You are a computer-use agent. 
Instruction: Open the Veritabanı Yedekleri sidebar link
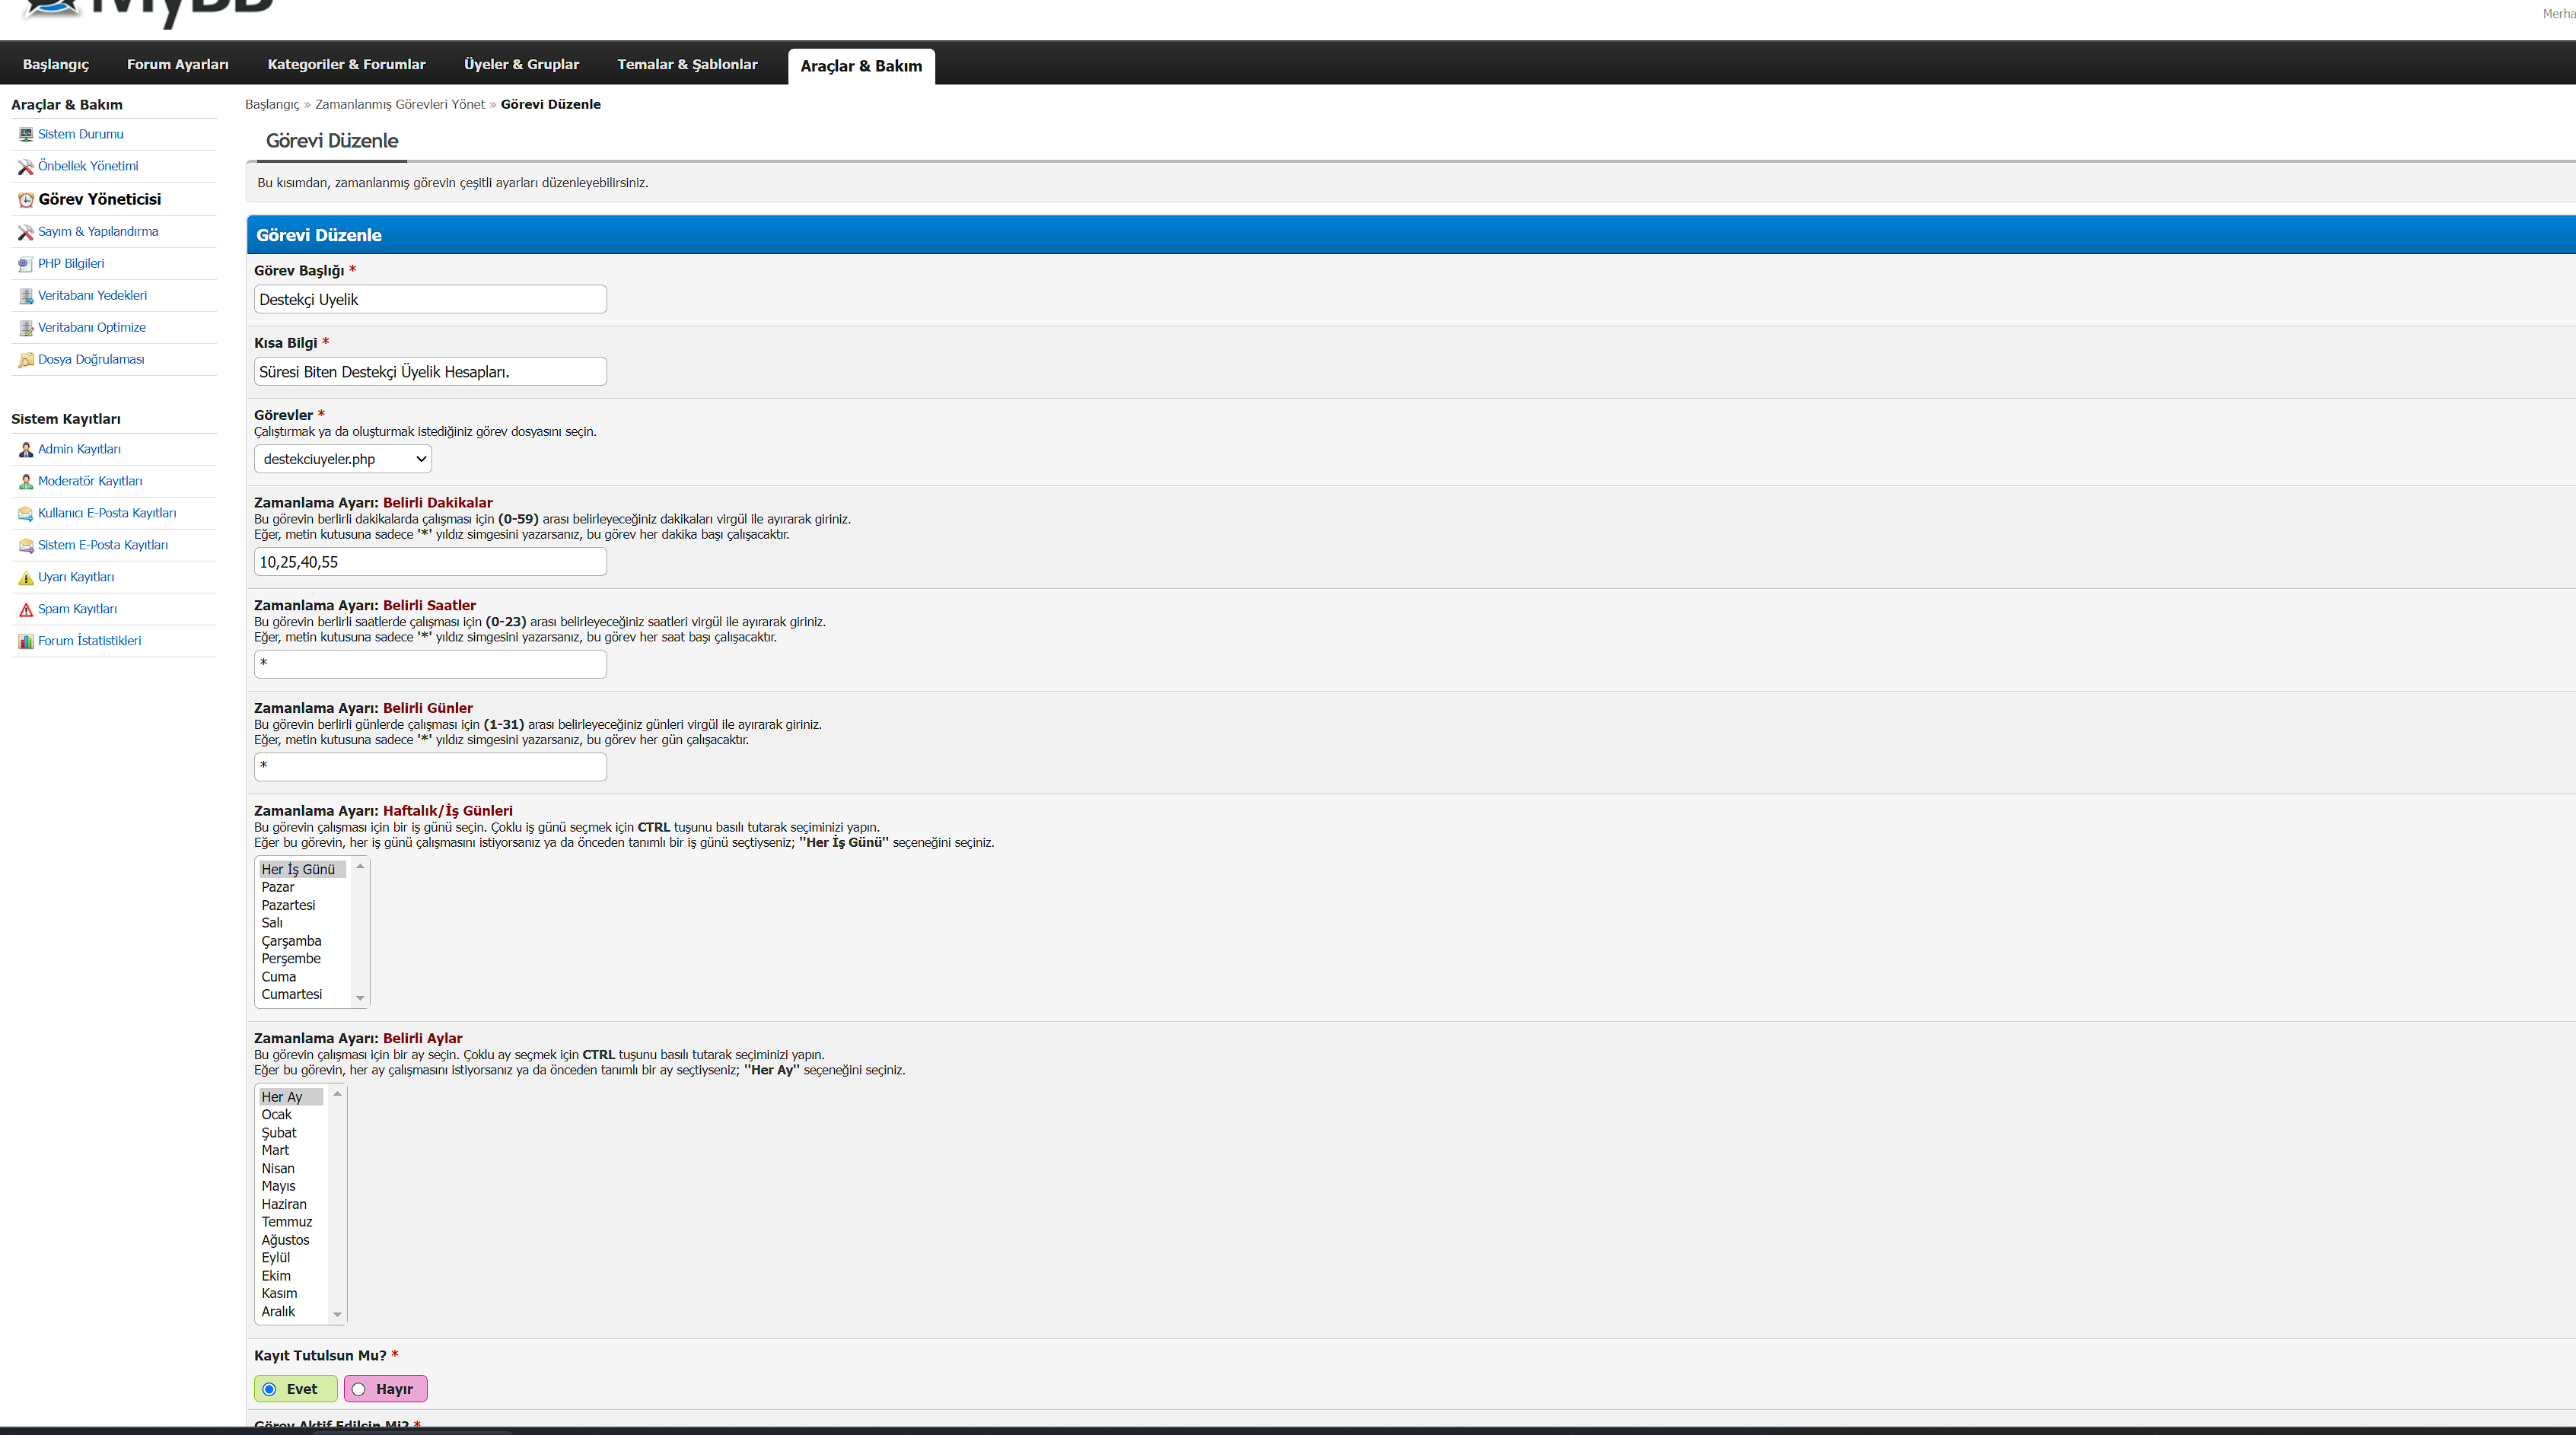click(x=92, y=295)
